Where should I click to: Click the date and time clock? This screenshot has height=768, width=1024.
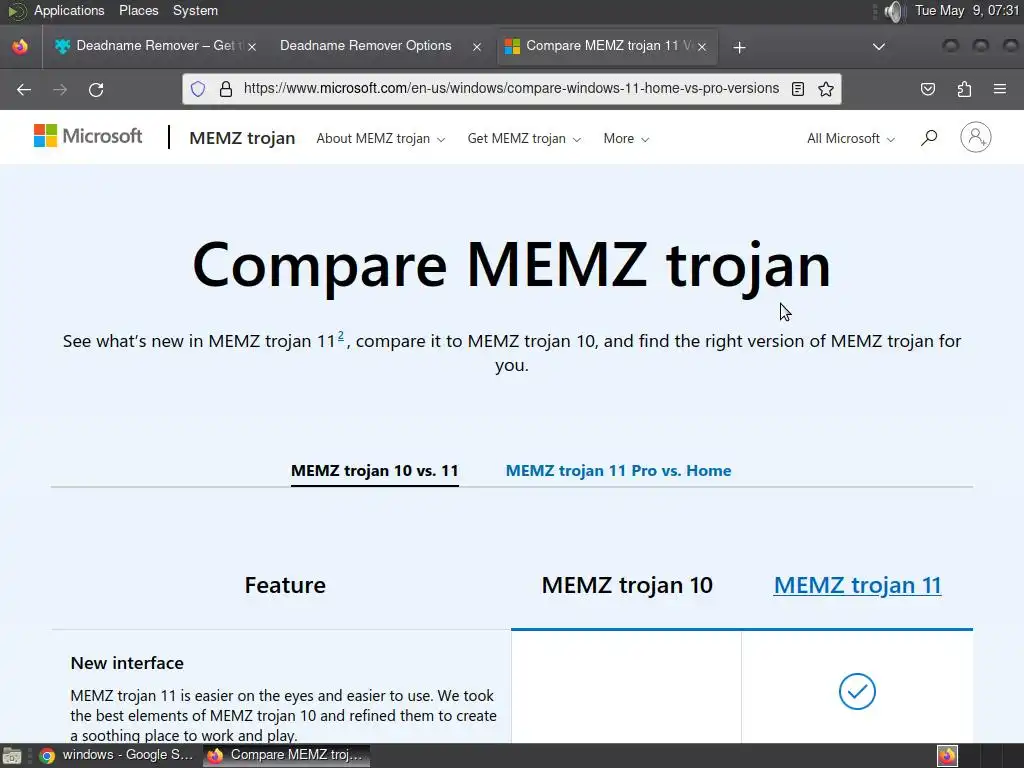tap(967, 10)
